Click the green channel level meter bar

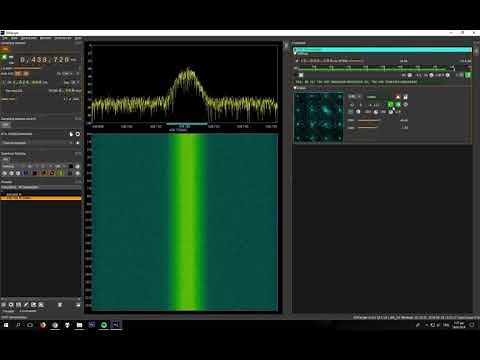(x=373, y=69)
